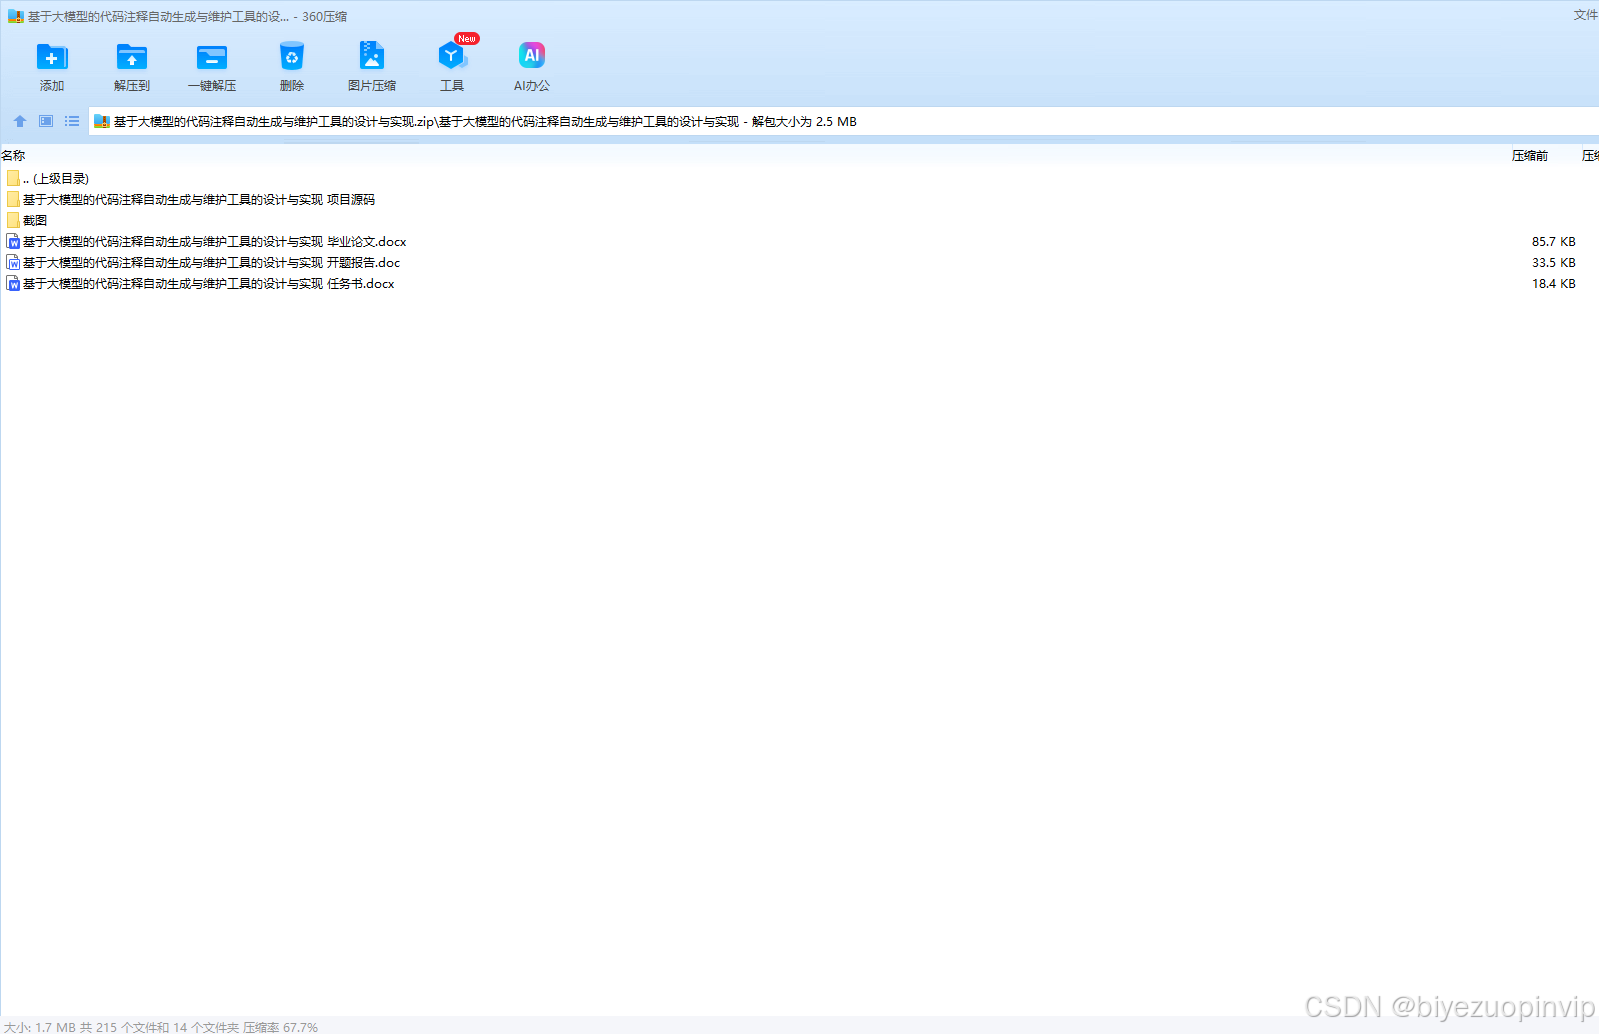Open the 工具 (Tools) icon with New badge
The width and height of the screenshot is (1599, 1034).
452,55
